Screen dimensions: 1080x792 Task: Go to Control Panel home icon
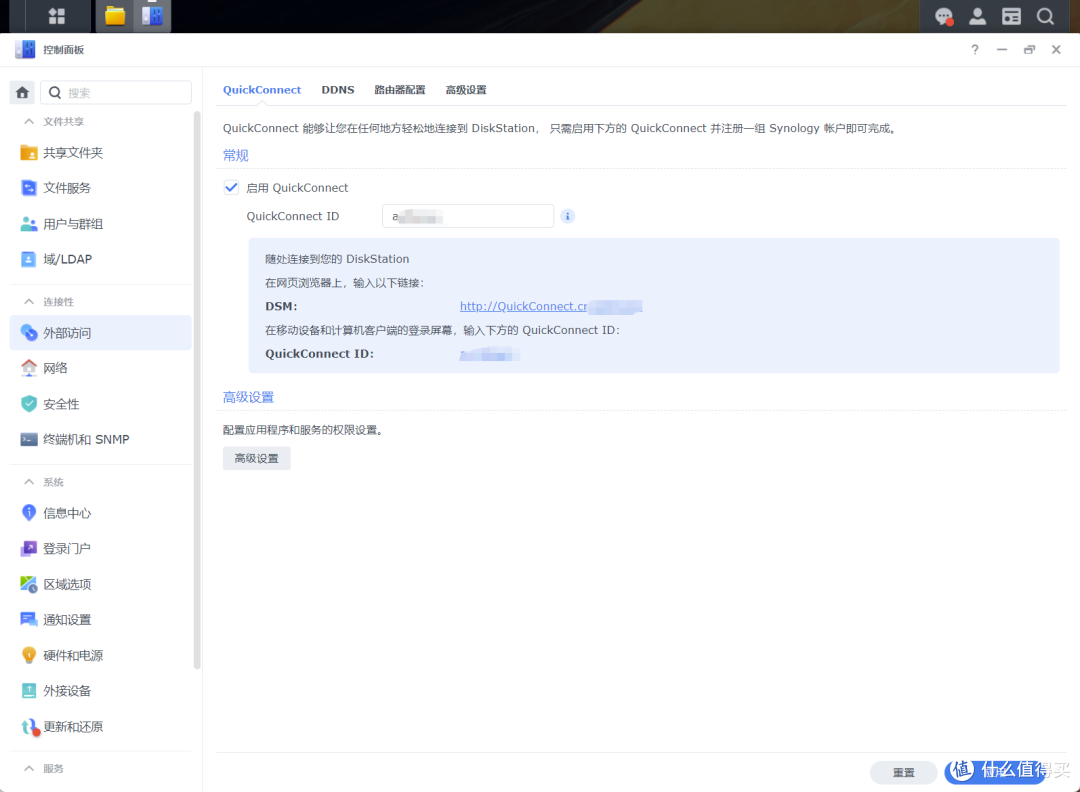22,92
